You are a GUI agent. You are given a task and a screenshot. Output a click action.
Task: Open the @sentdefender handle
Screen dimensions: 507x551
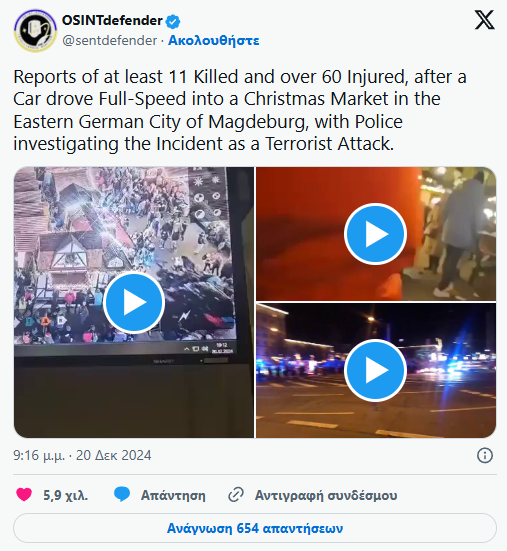[110, 40]
